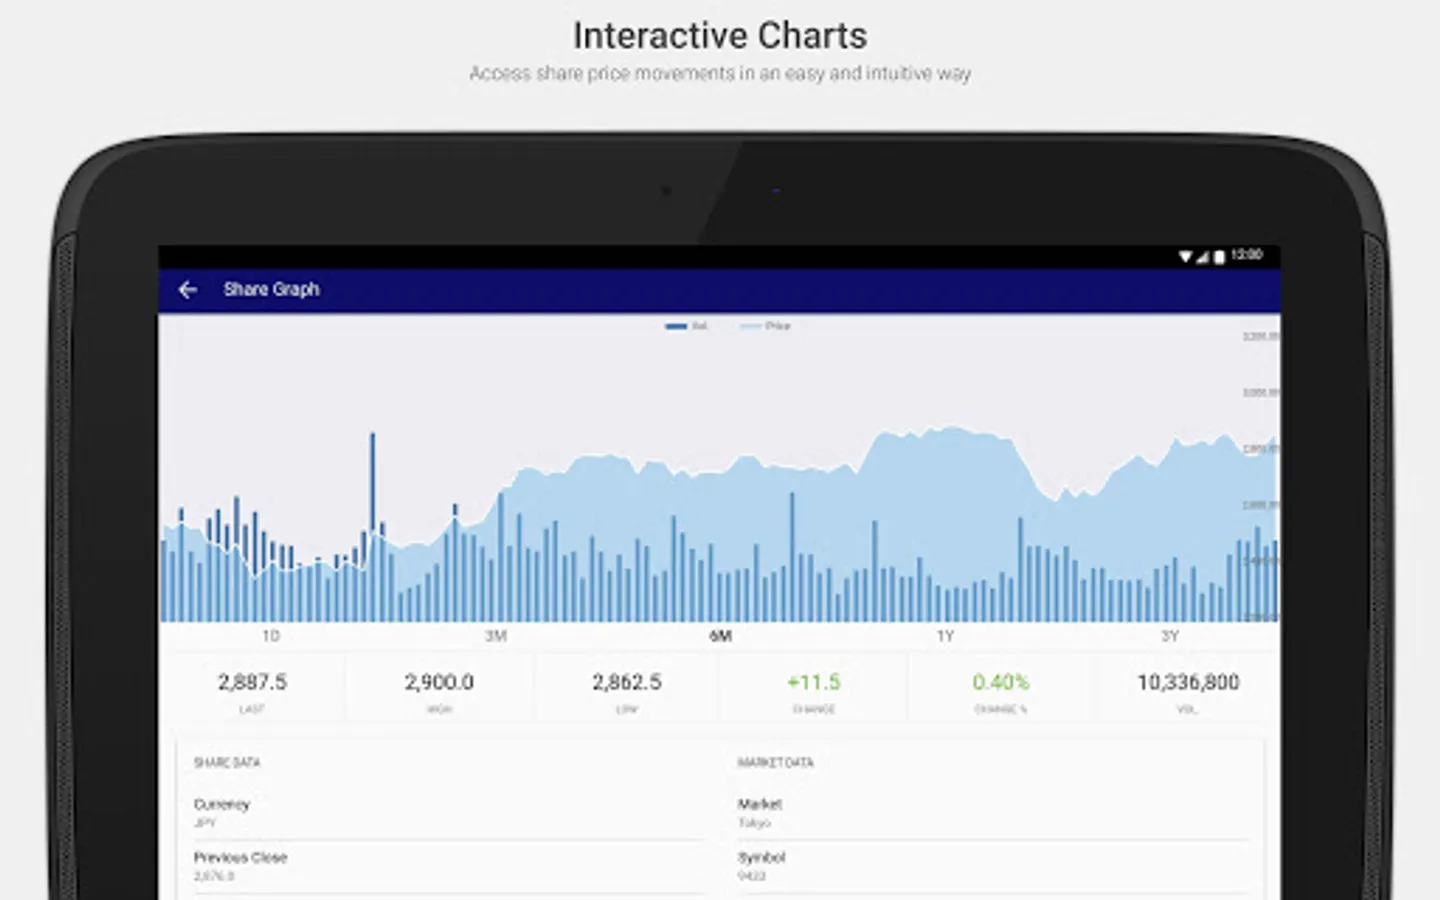This screenshot has width=1440, height=900.
Task: Switch chart to 1Y range
Action: (945, 636)
